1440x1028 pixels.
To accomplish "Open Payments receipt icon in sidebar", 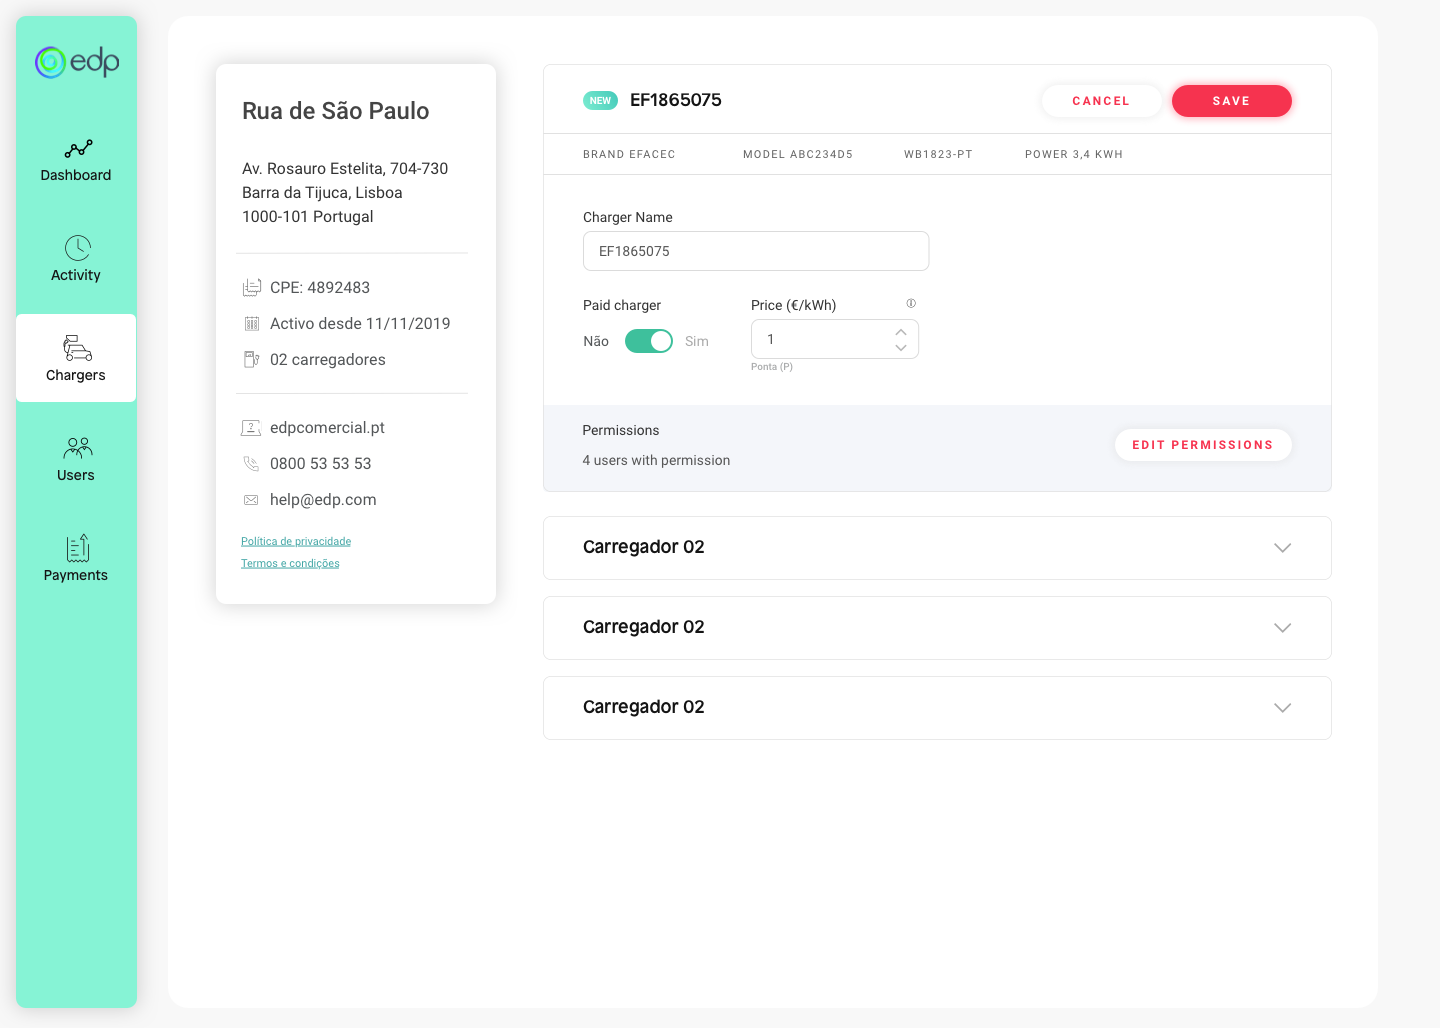I will pyautogui.click(x=78, y=548).
